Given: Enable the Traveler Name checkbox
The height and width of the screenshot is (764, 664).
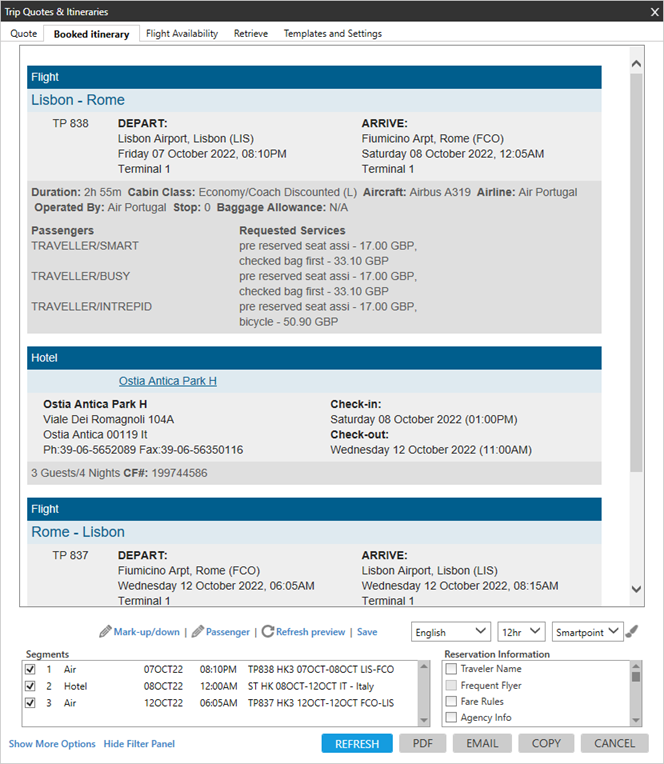Looking at the screenshot, I should pyautogui.click(x=452, y=668).
